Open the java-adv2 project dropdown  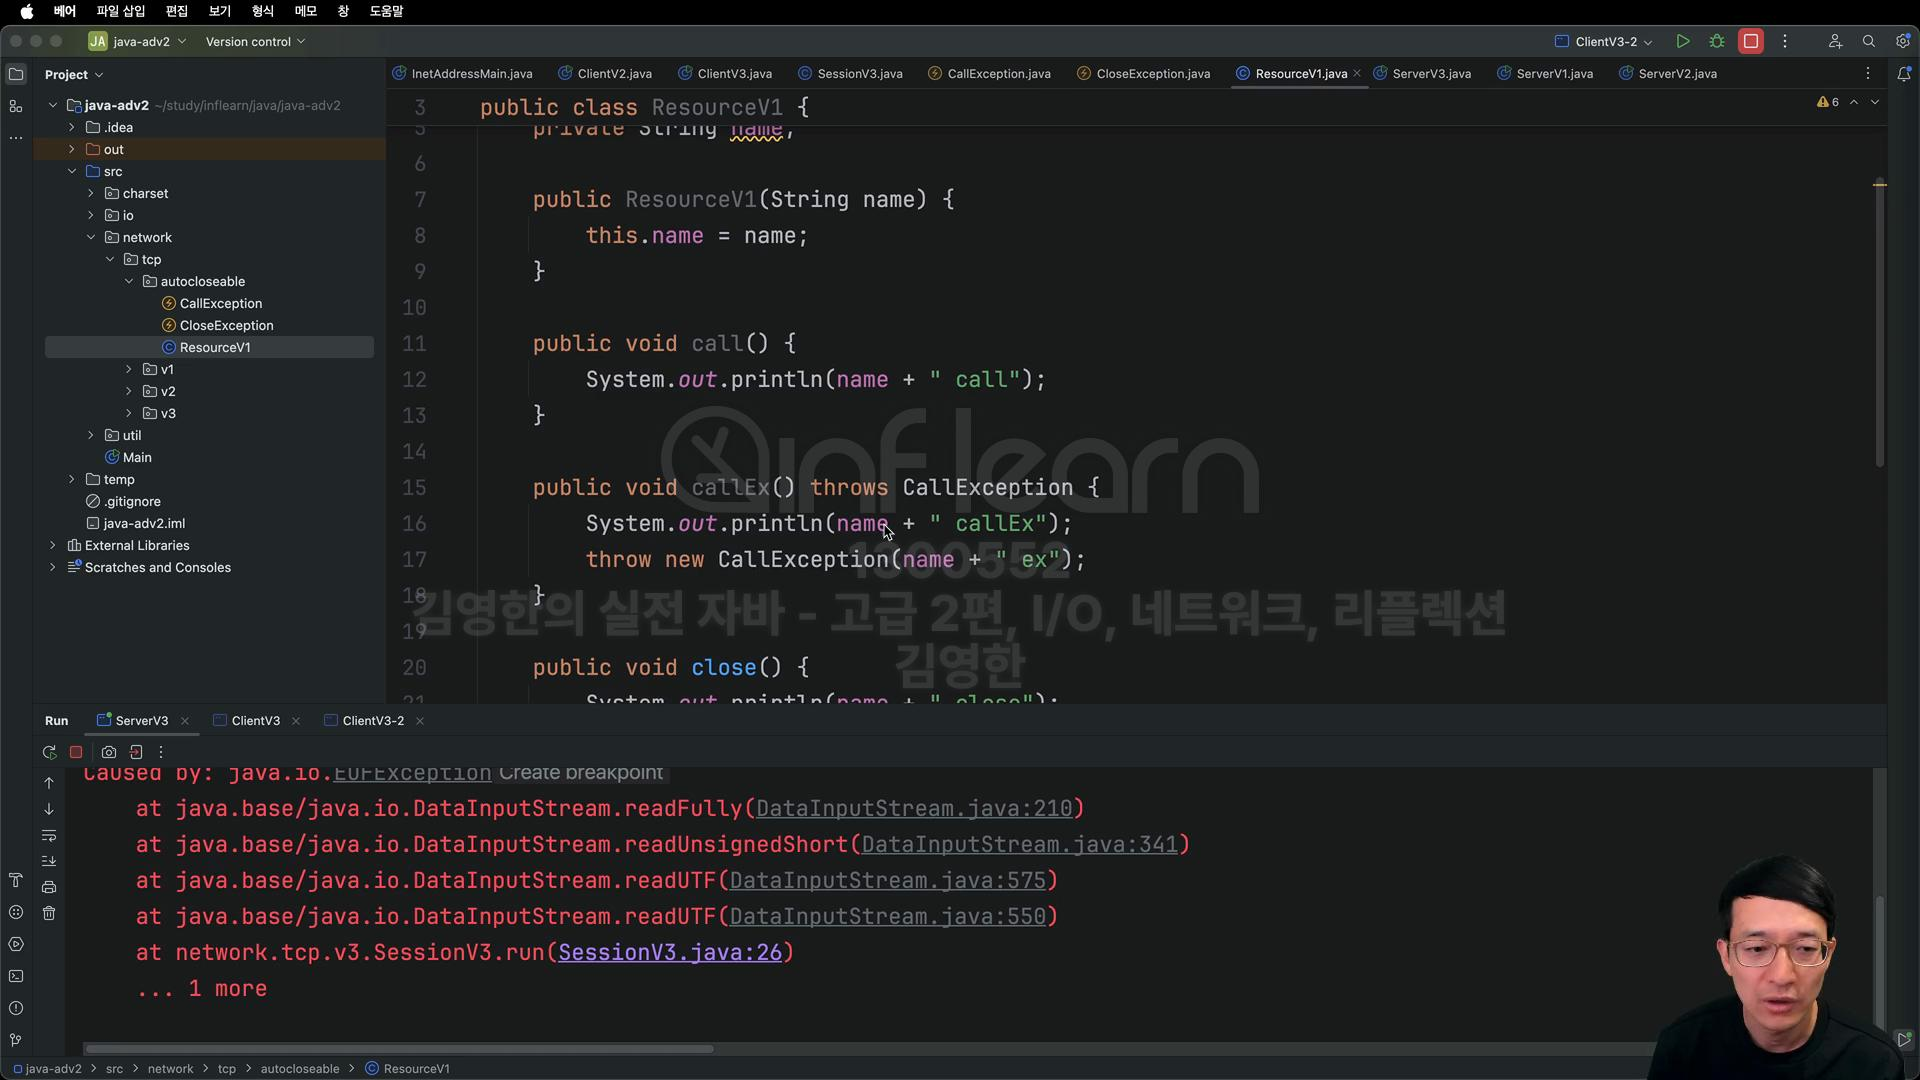138,41
